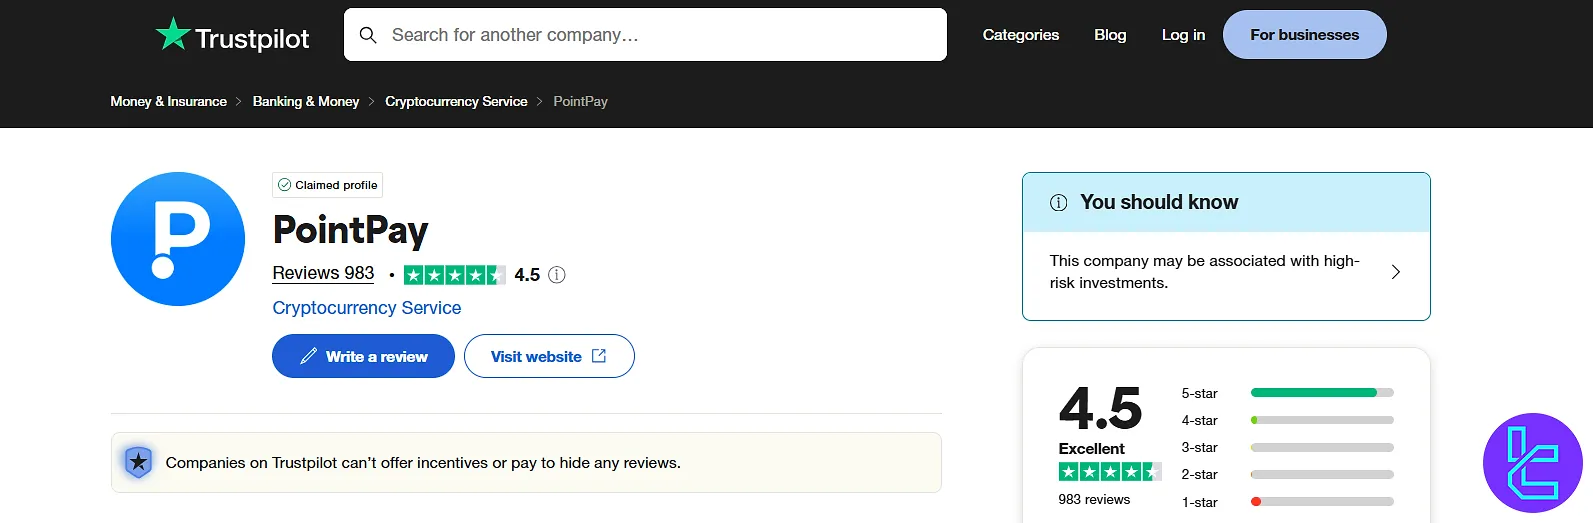
Task: Open the Reviews 983 link
Action: 323,273
